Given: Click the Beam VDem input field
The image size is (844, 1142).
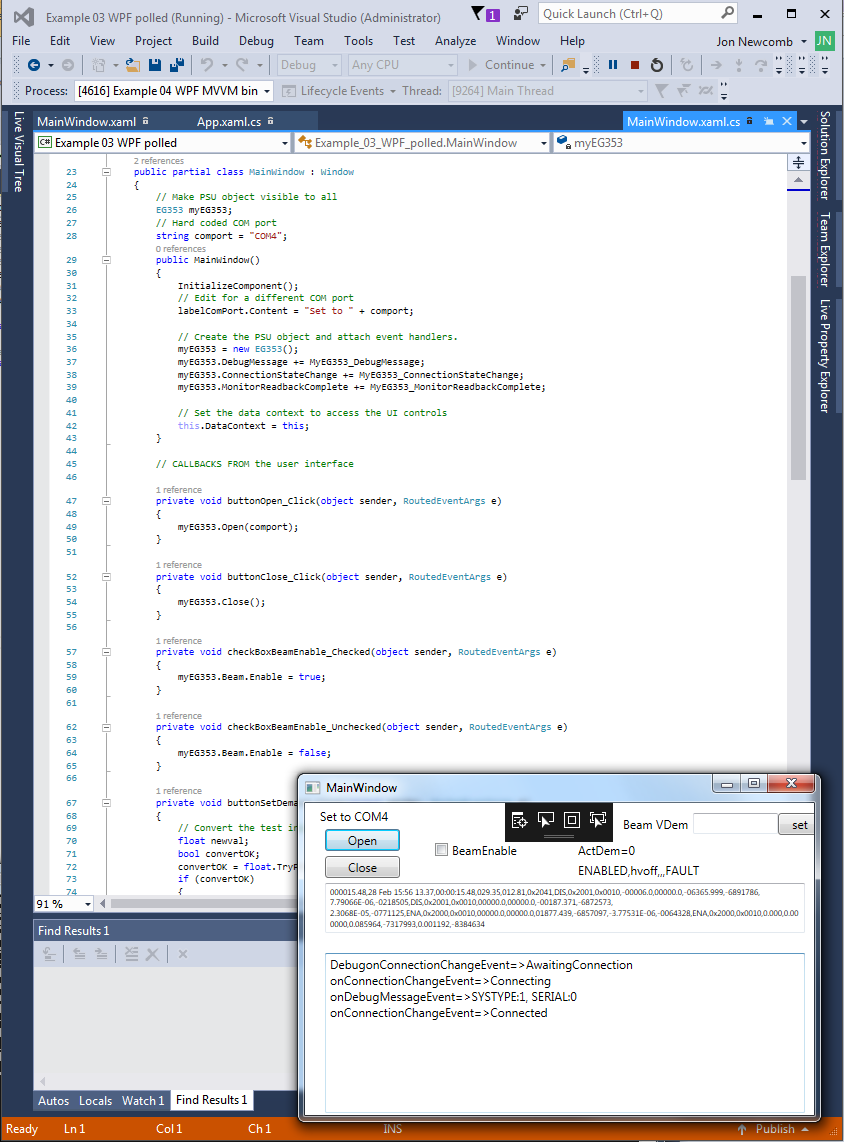Looking at the screenshot, I should pos(735,824).
